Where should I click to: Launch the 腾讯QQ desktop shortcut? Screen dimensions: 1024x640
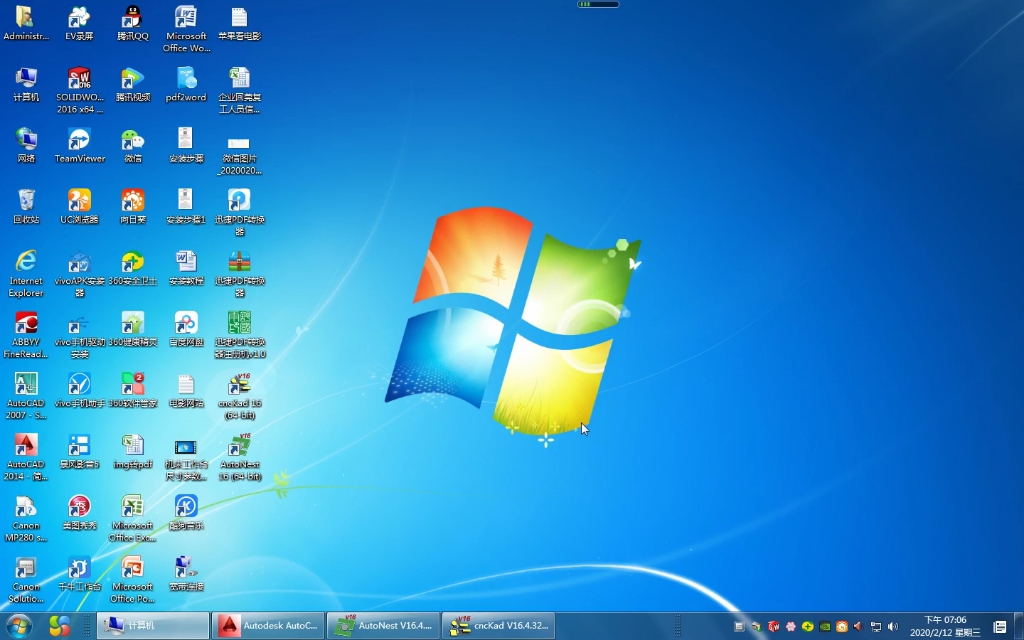tap(132, 20)
